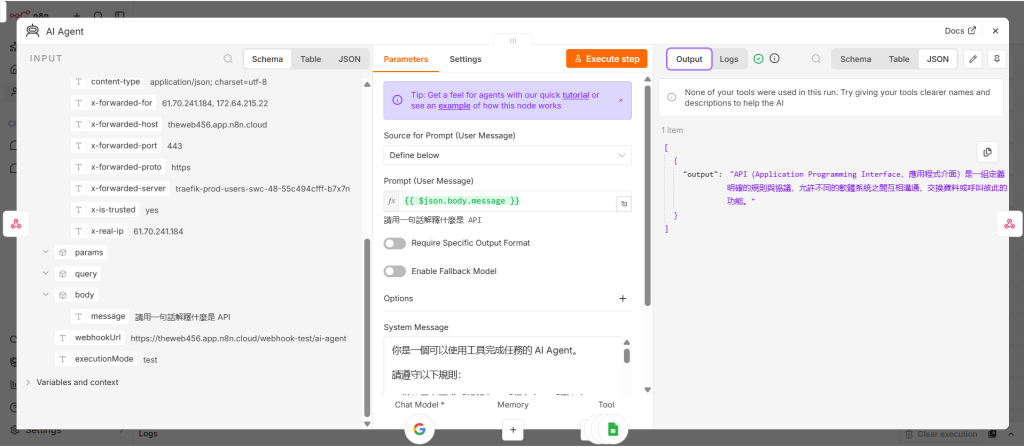The height and width of the screenshot is (447, 1024).
Task: Open search in the Output panel
Action: (x=816, y=59)
